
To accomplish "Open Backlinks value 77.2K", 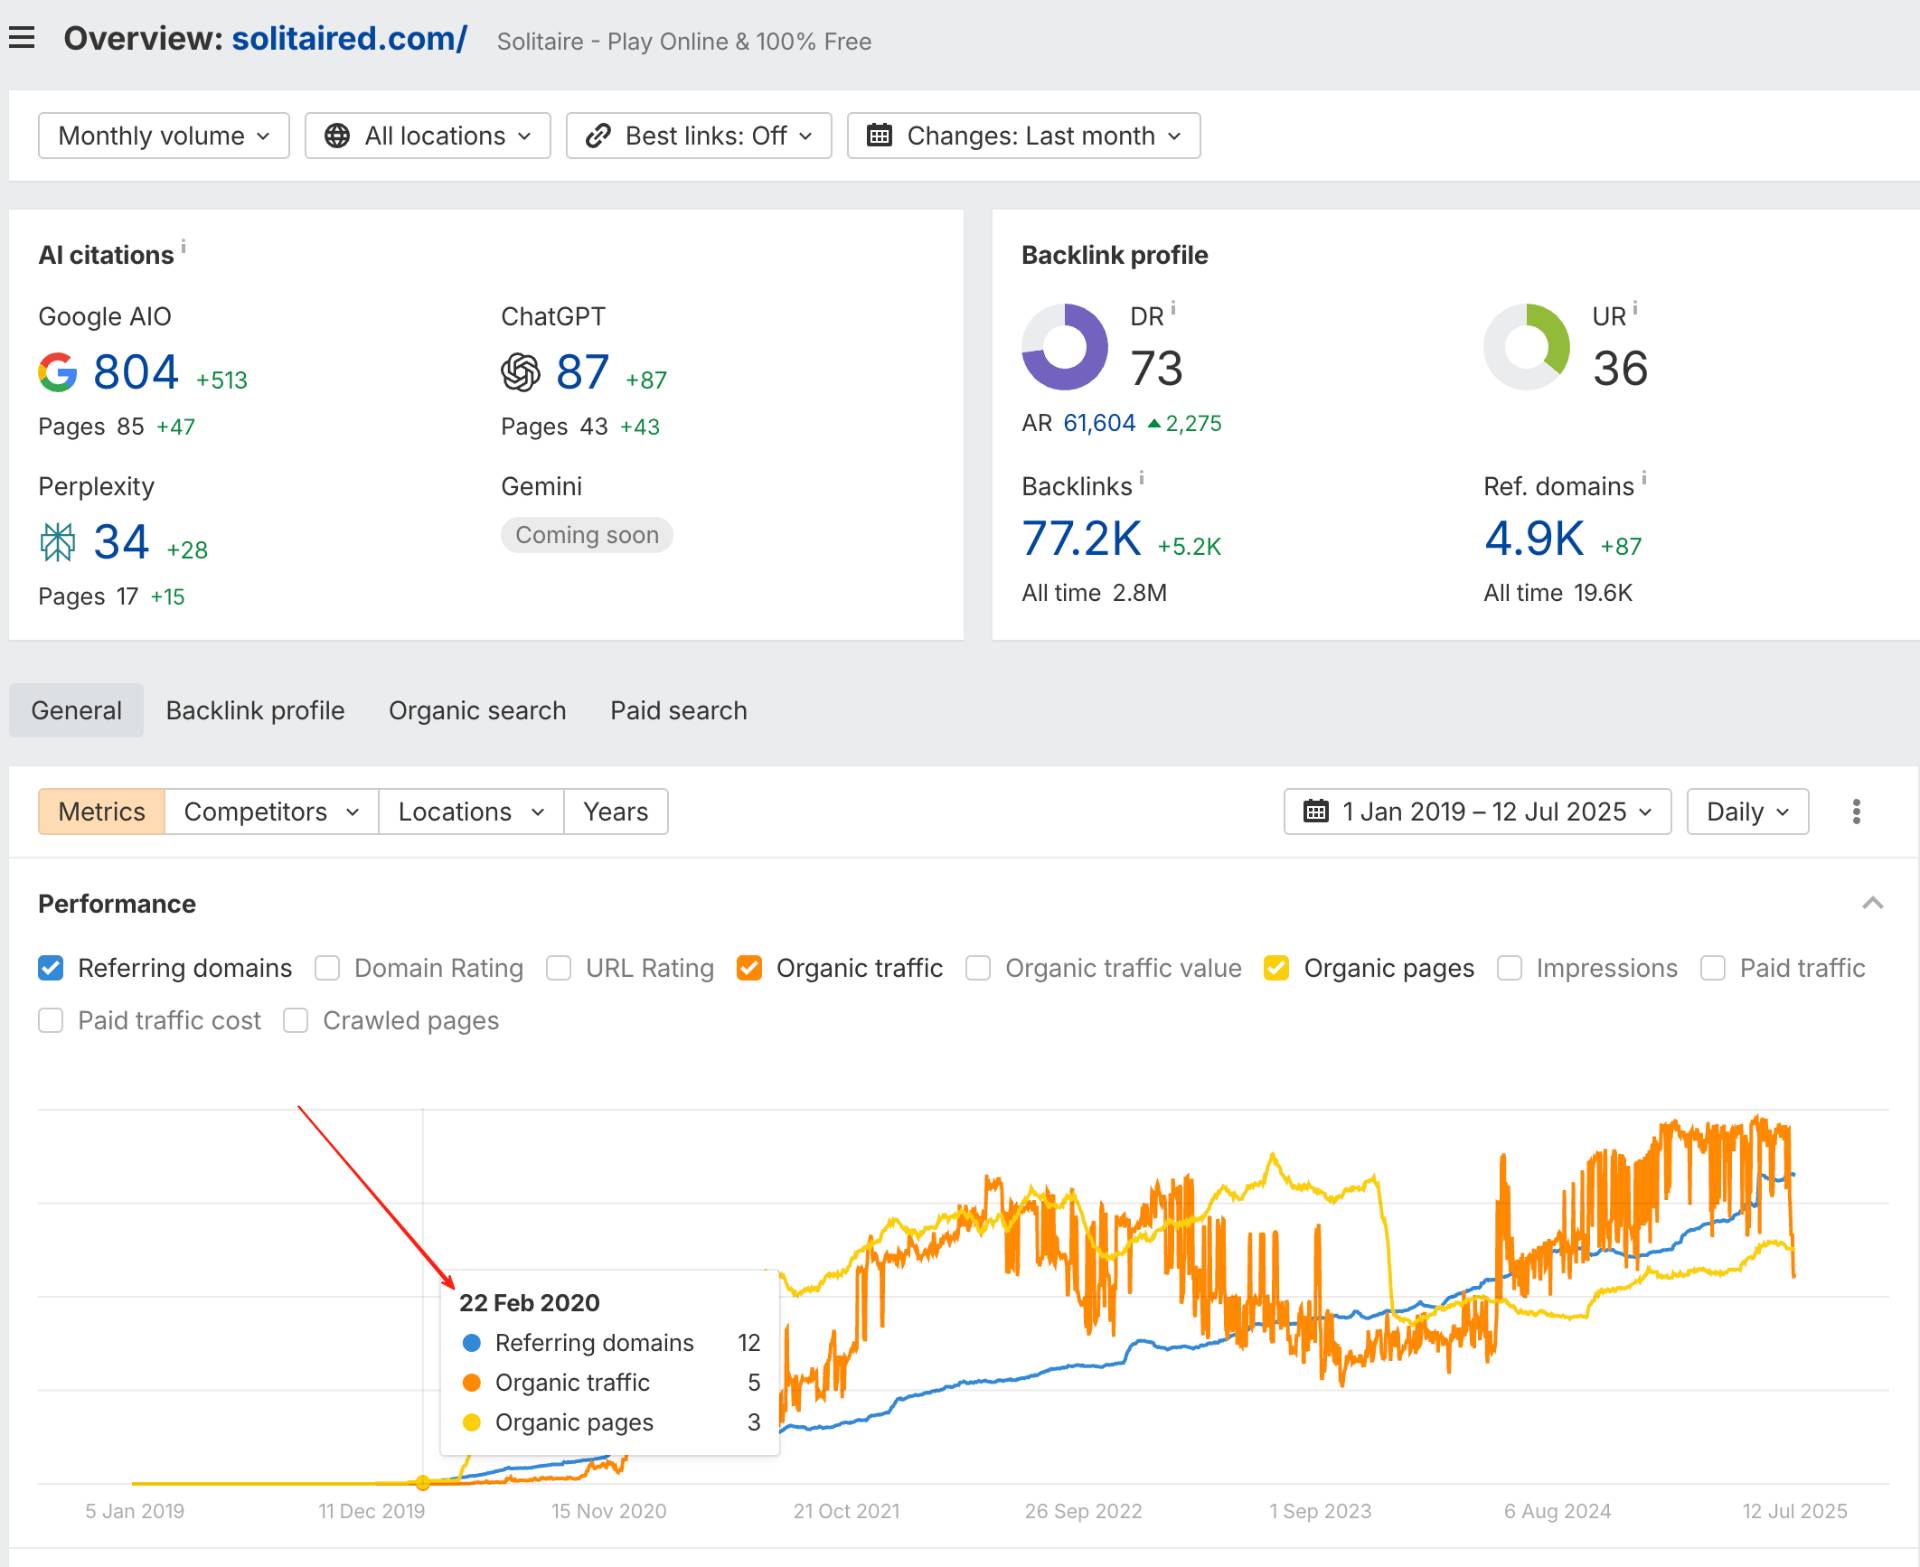I will coord(1081,539).
